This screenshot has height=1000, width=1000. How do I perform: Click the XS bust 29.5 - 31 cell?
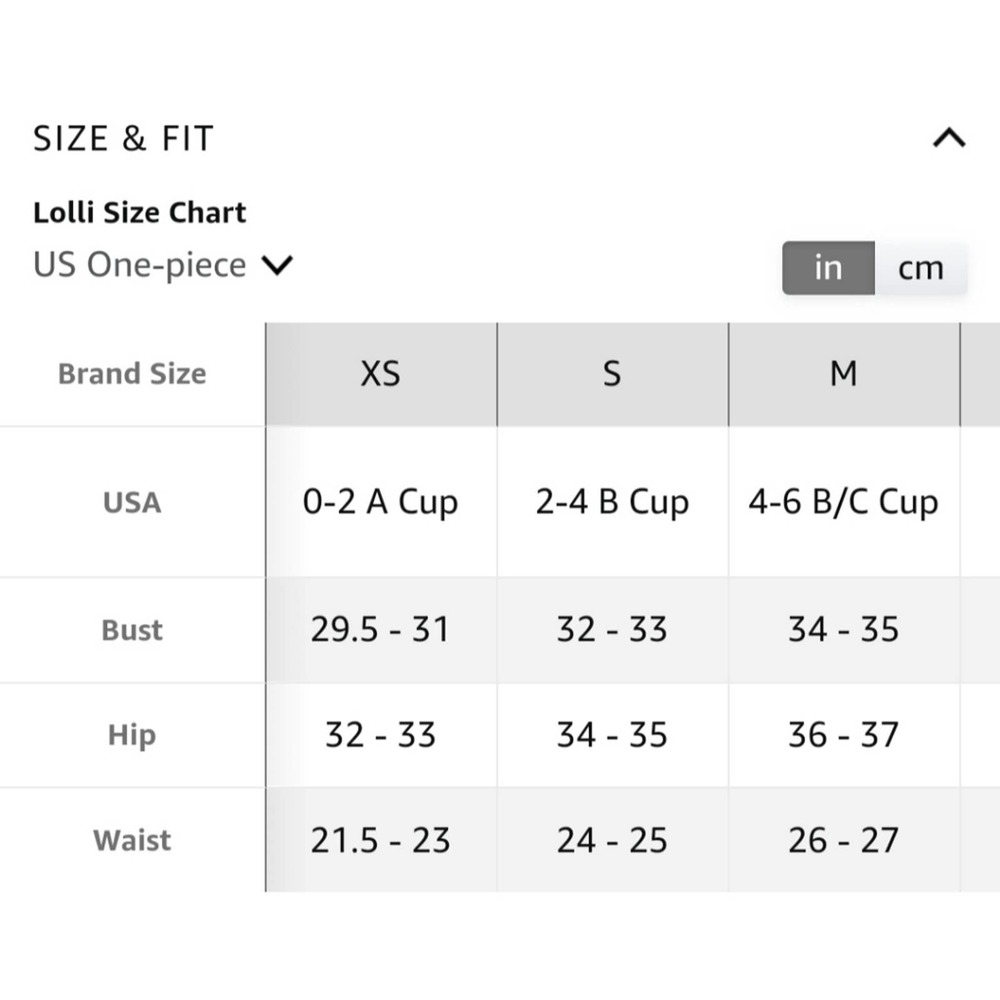pyautogui.click(x=380, y=630)
